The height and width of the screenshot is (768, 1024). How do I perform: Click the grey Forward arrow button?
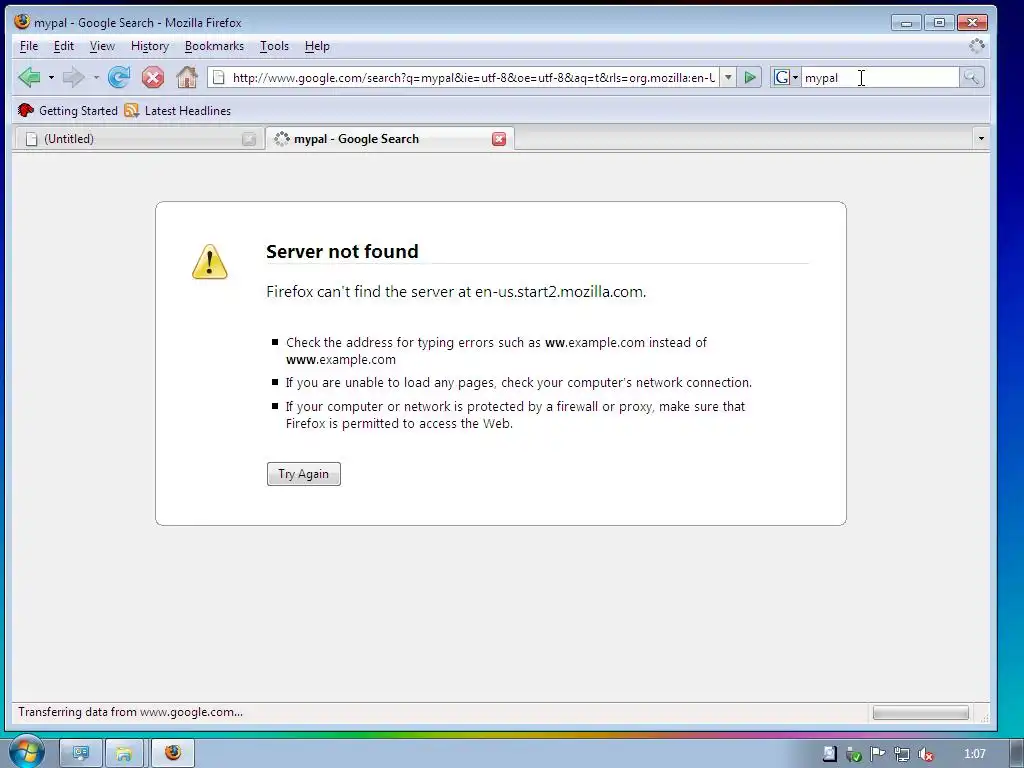73,77
